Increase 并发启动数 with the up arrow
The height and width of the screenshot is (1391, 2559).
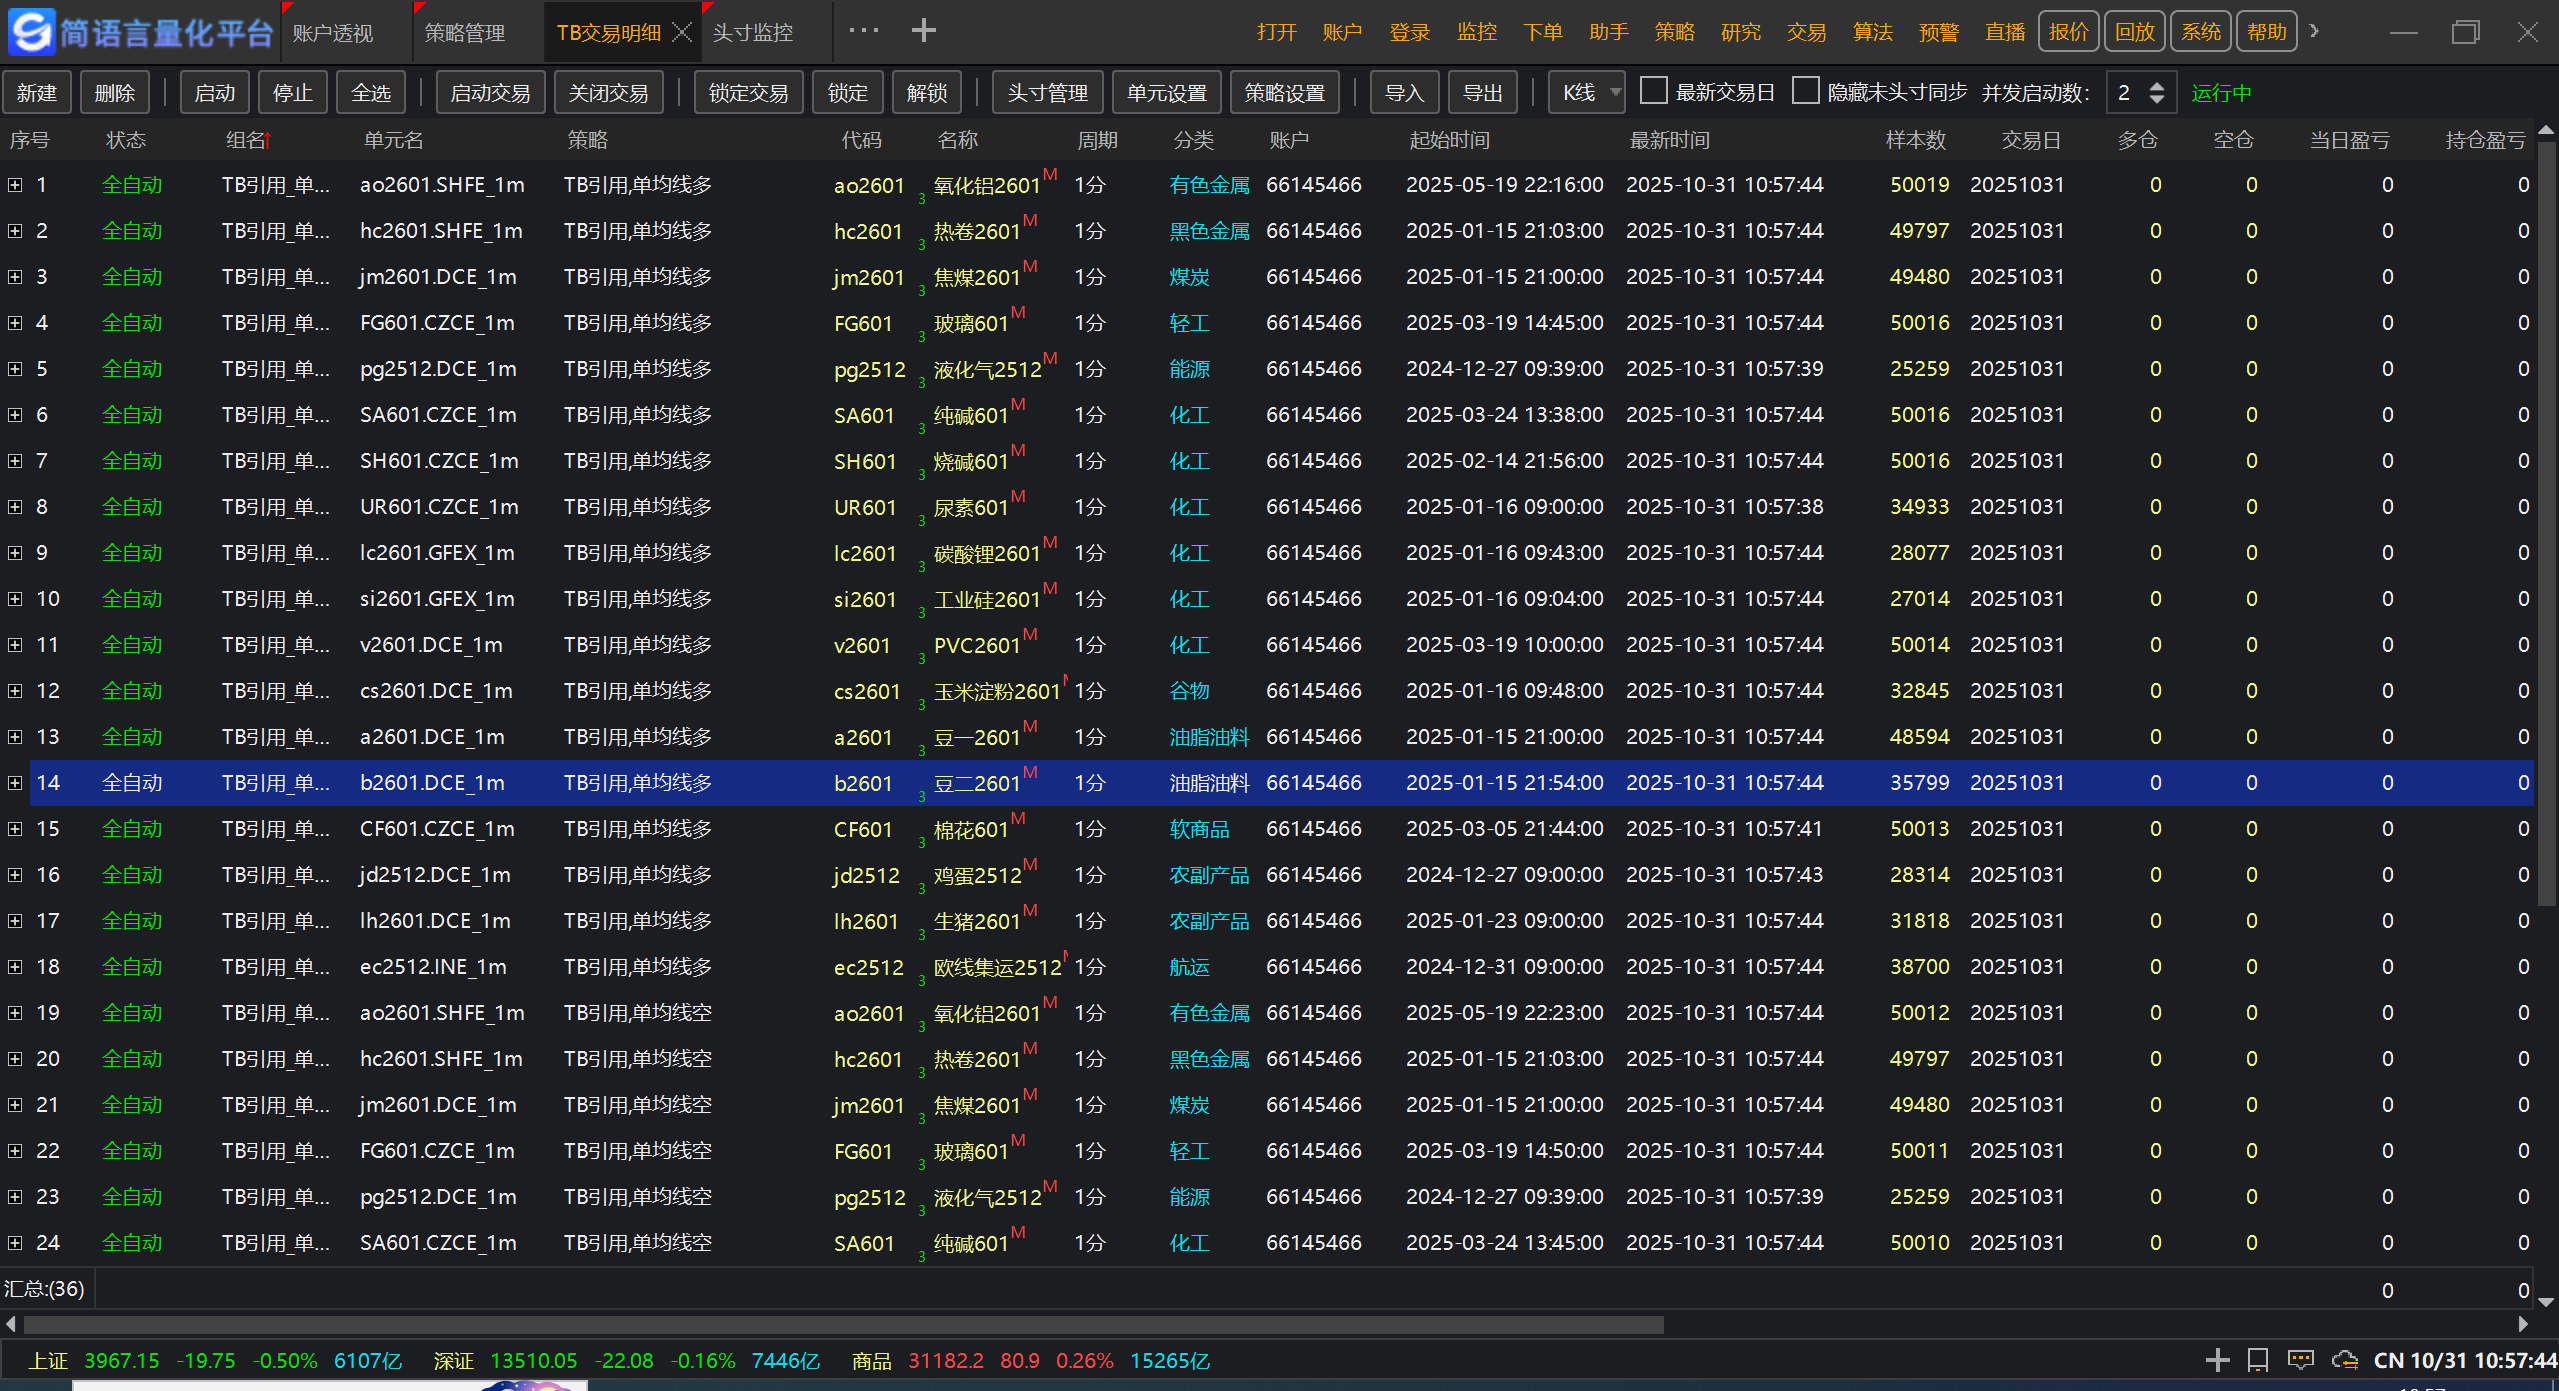(2157, 86)
